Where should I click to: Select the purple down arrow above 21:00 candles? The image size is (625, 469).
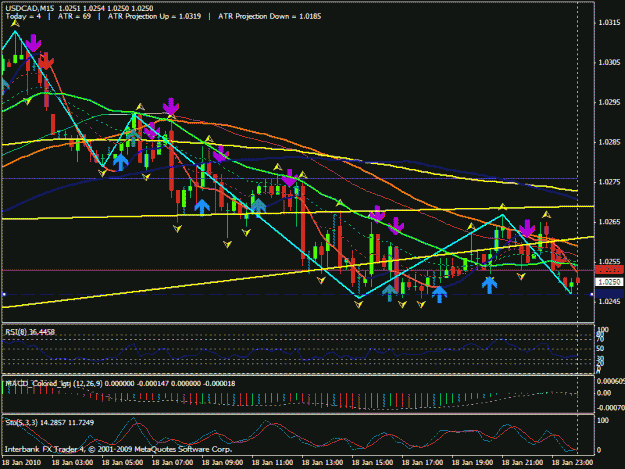527,228
